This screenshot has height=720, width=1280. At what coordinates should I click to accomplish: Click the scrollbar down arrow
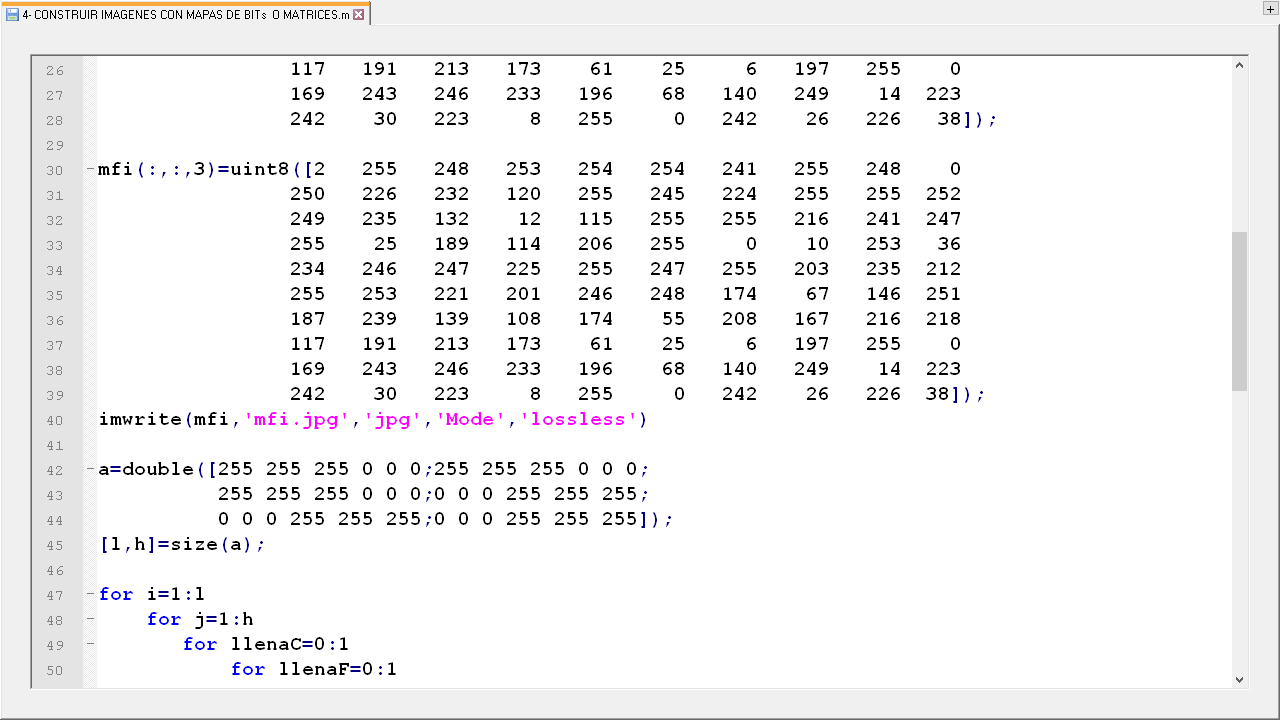tap(1239, 679)
